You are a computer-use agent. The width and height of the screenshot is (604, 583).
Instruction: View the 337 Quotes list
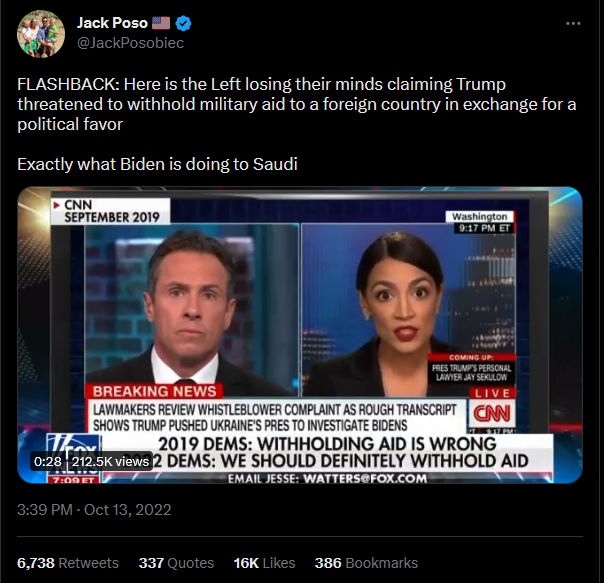click(x=176, y=563)
